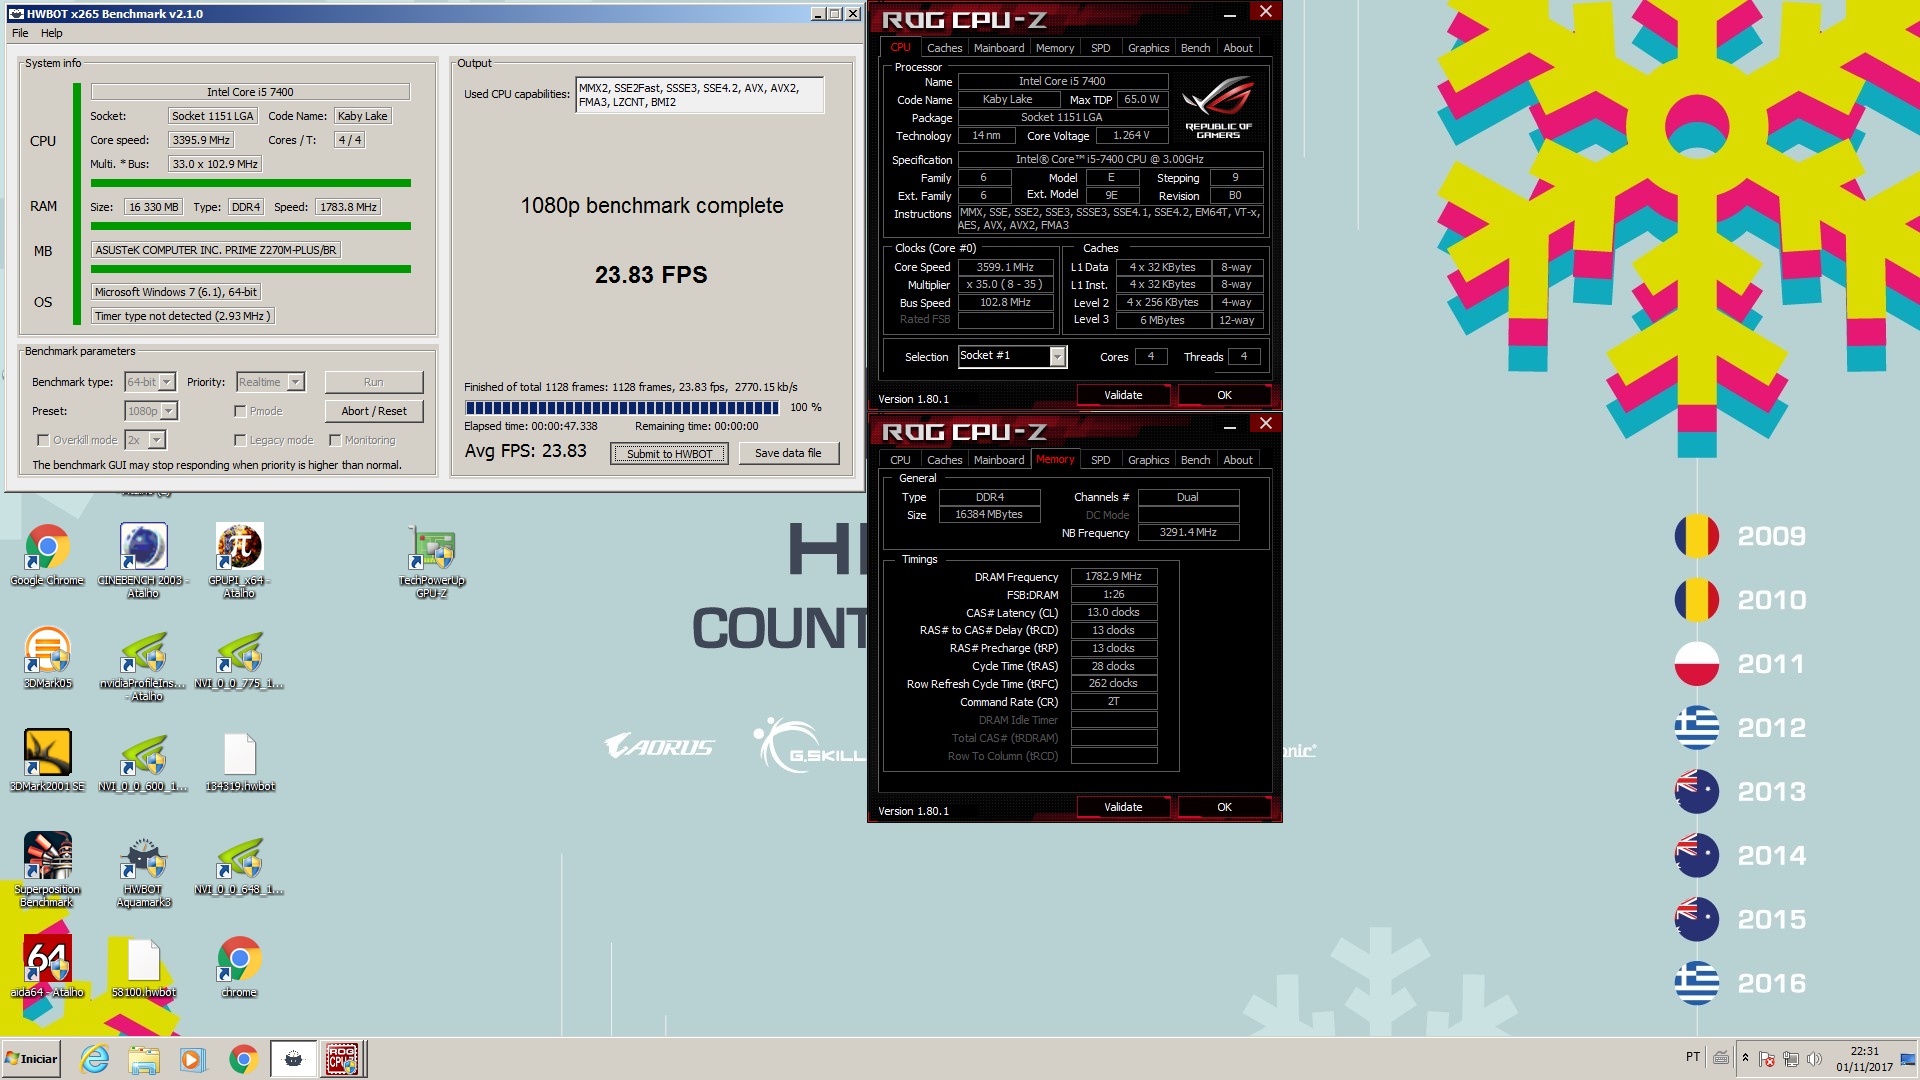This screenshot has height=1080, width=1920.
Task: Open NVI_0_0_775 desktop icon
Action: (239, 660)
